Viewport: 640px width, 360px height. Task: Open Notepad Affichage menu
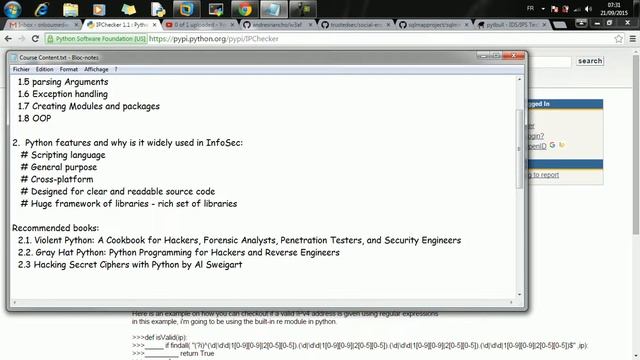(x=96, y=69)
